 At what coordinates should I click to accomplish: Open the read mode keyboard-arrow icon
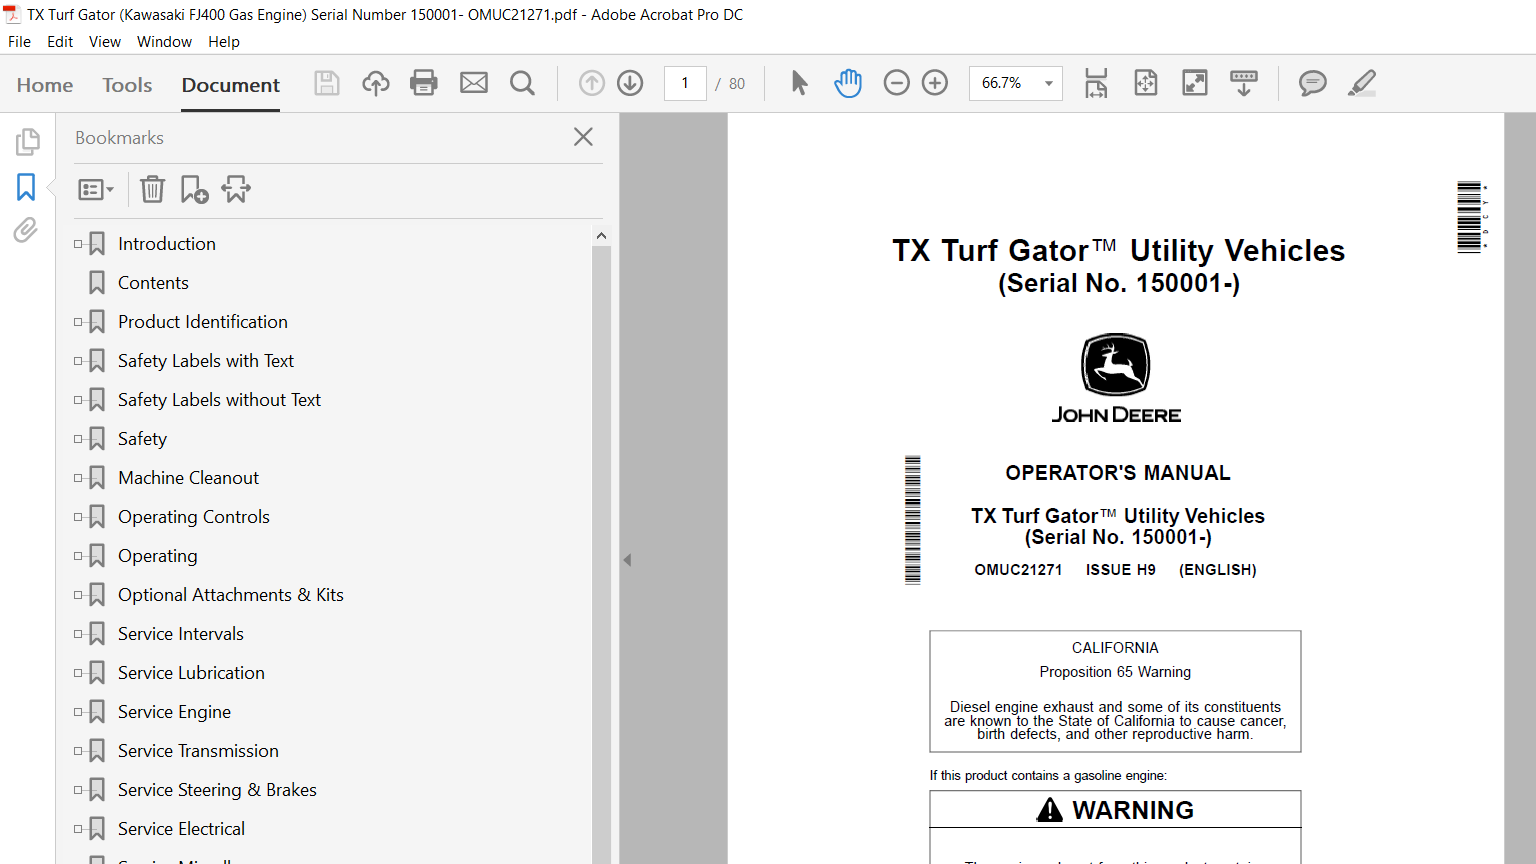point(1244,83)
